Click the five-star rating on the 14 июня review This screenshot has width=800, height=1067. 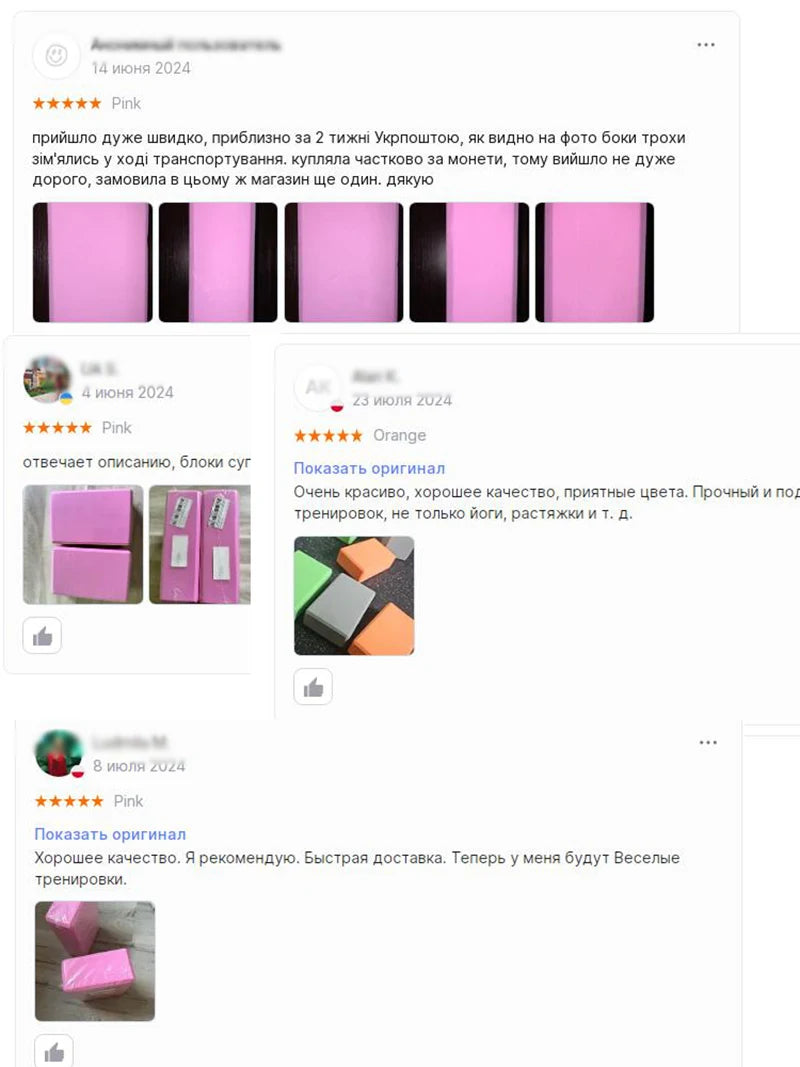point(67,103)
